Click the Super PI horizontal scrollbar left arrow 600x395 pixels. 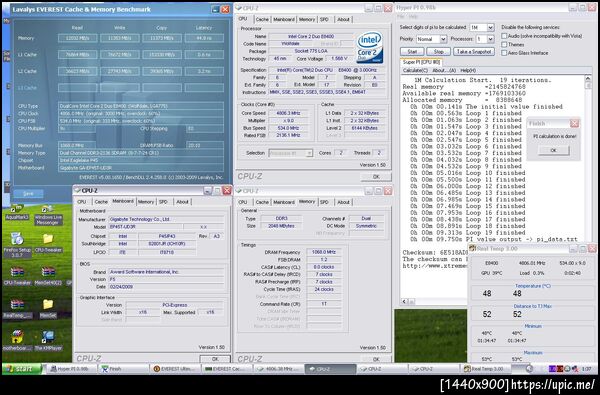(404, 302)
